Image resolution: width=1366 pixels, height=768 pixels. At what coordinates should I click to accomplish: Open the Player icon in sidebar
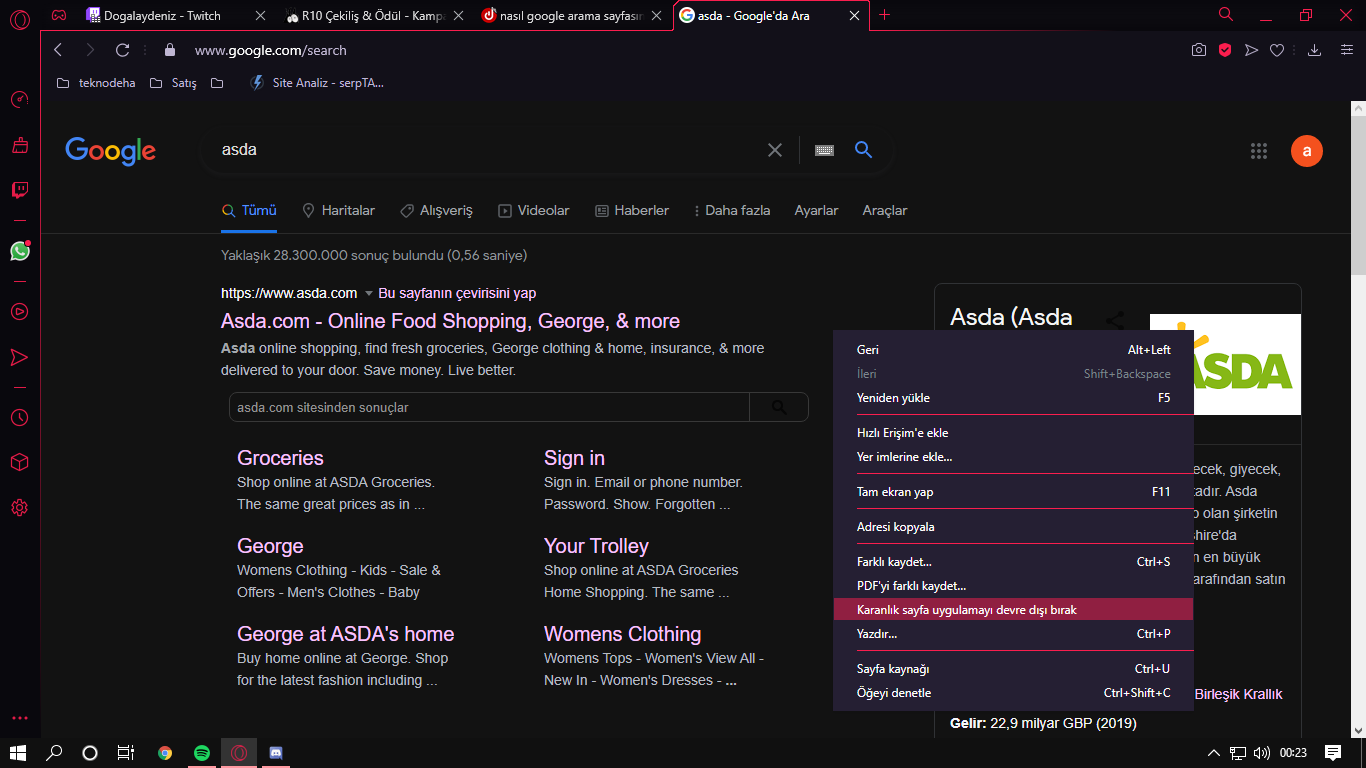[x=19, y=311]
